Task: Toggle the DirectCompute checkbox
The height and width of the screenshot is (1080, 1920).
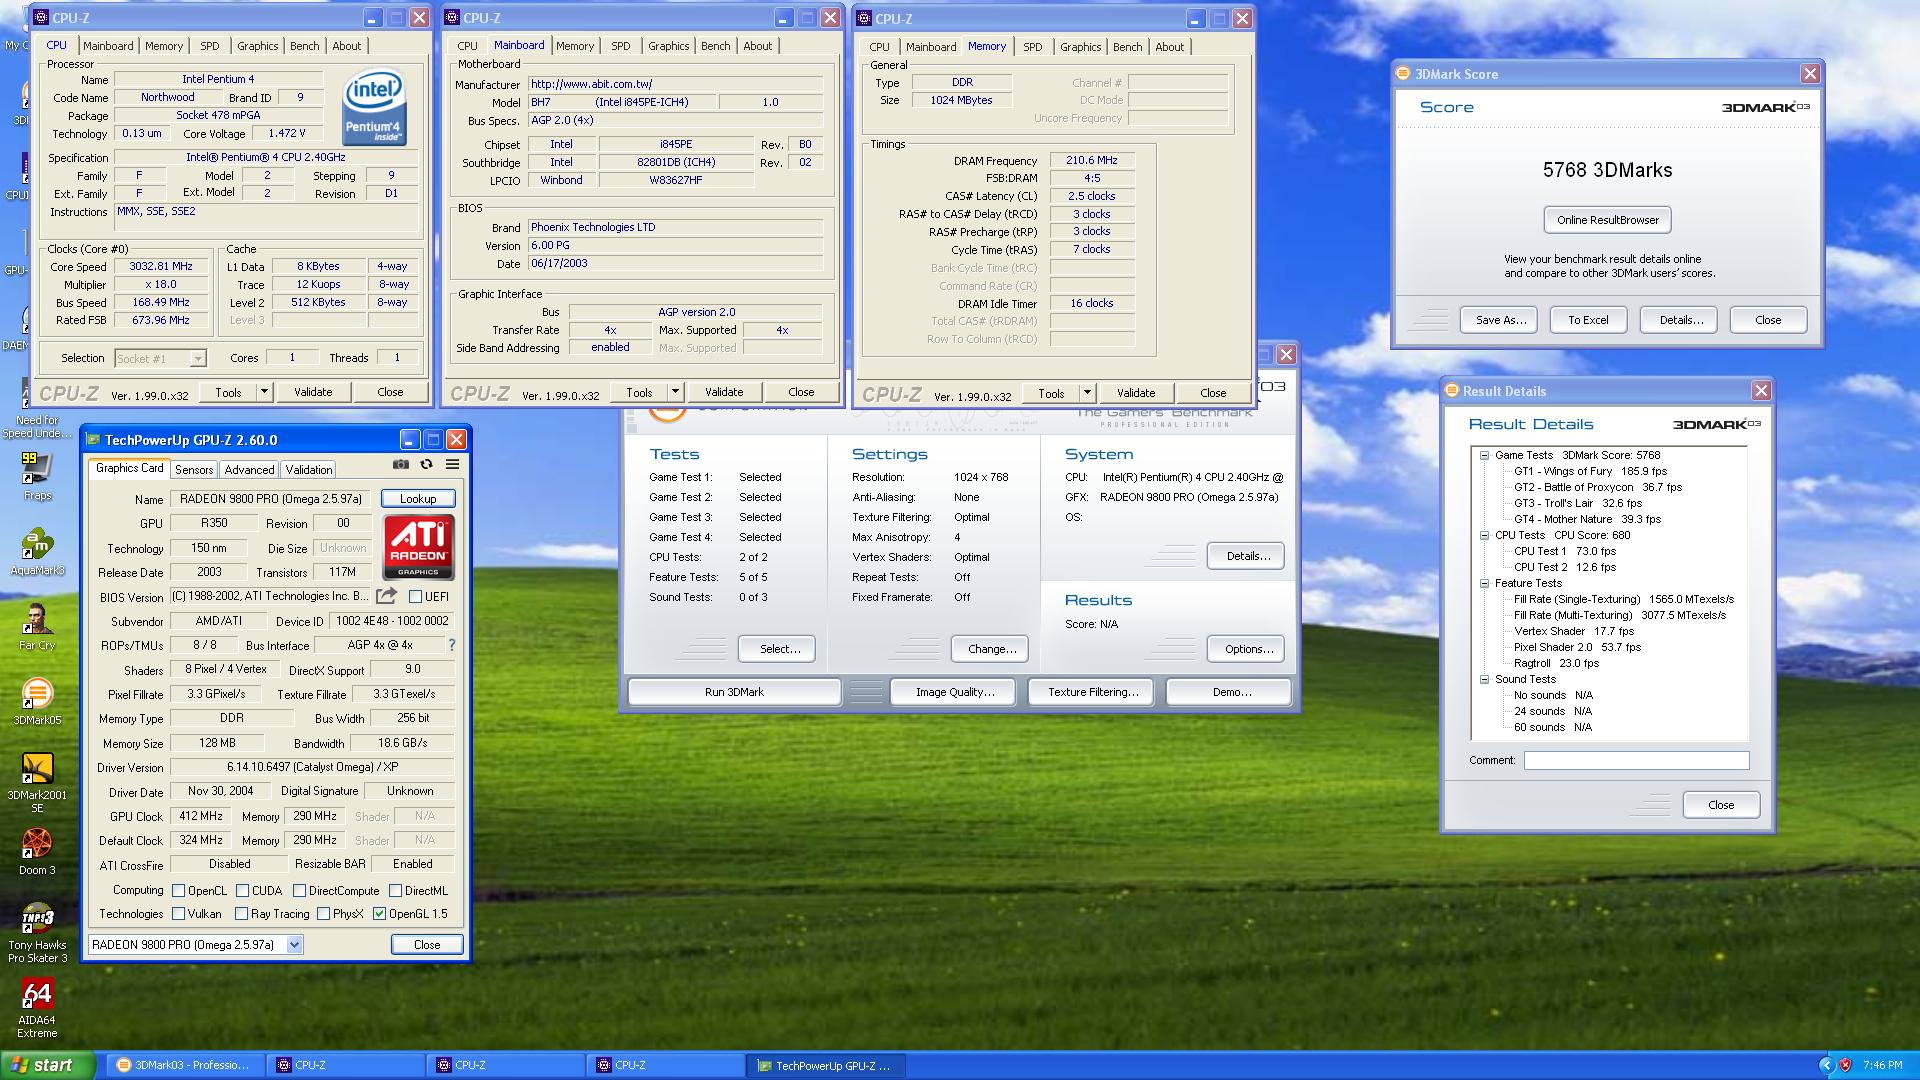Action: (x=299, y=891)
